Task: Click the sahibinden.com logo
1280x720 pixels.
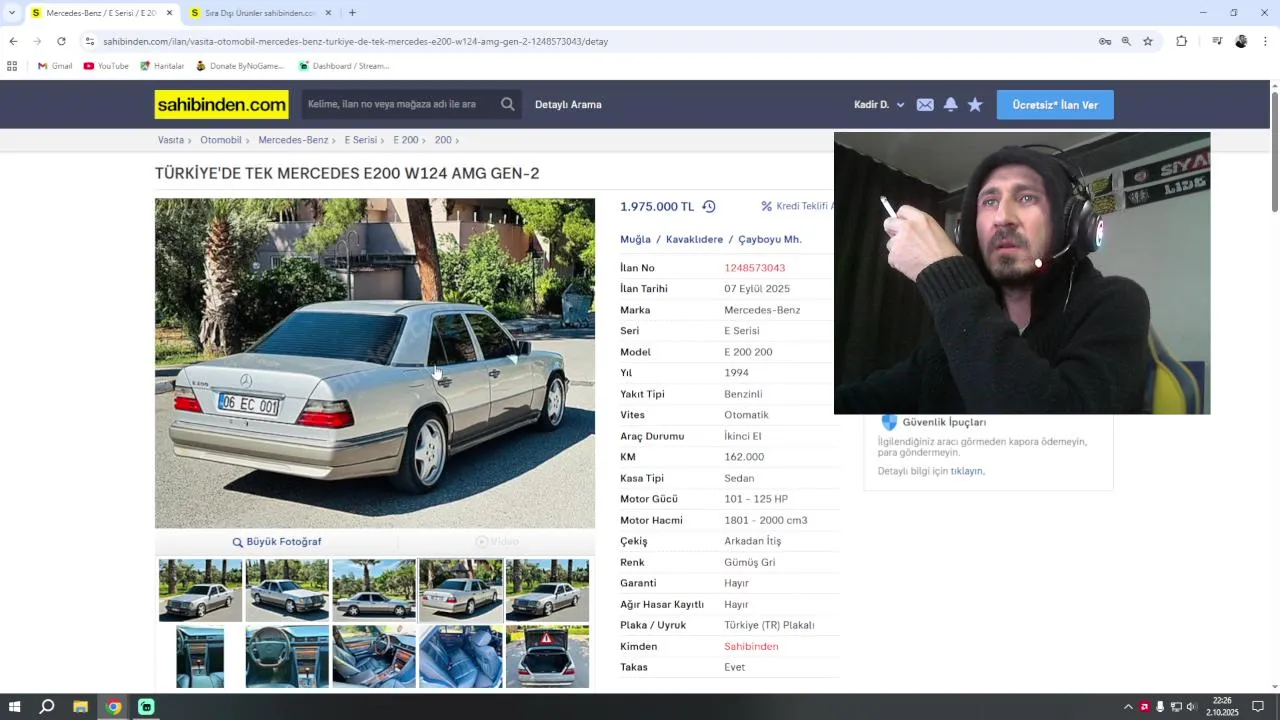Action: point(222,104)
